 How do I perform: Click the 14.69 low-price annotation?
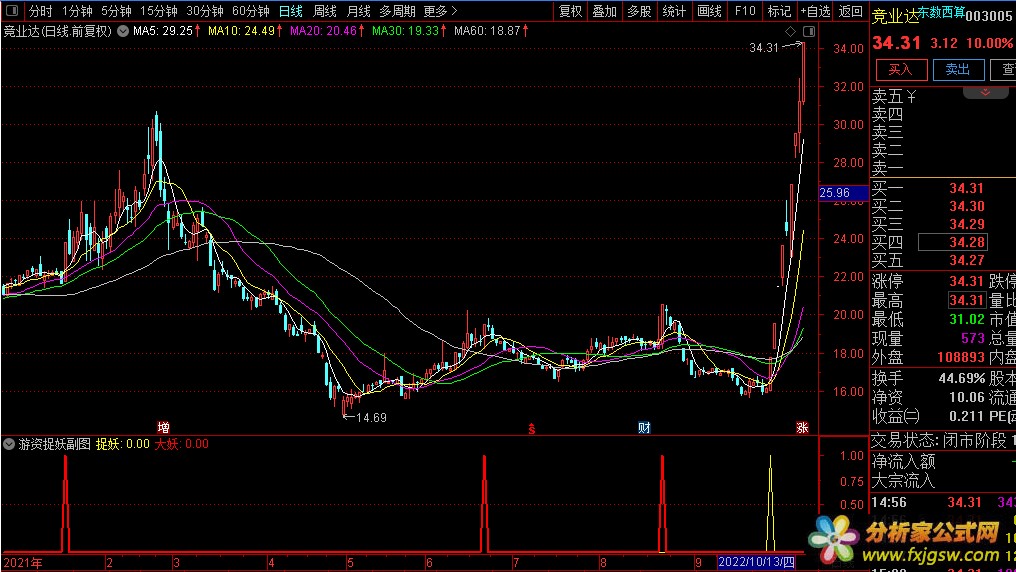coord(371,418)
